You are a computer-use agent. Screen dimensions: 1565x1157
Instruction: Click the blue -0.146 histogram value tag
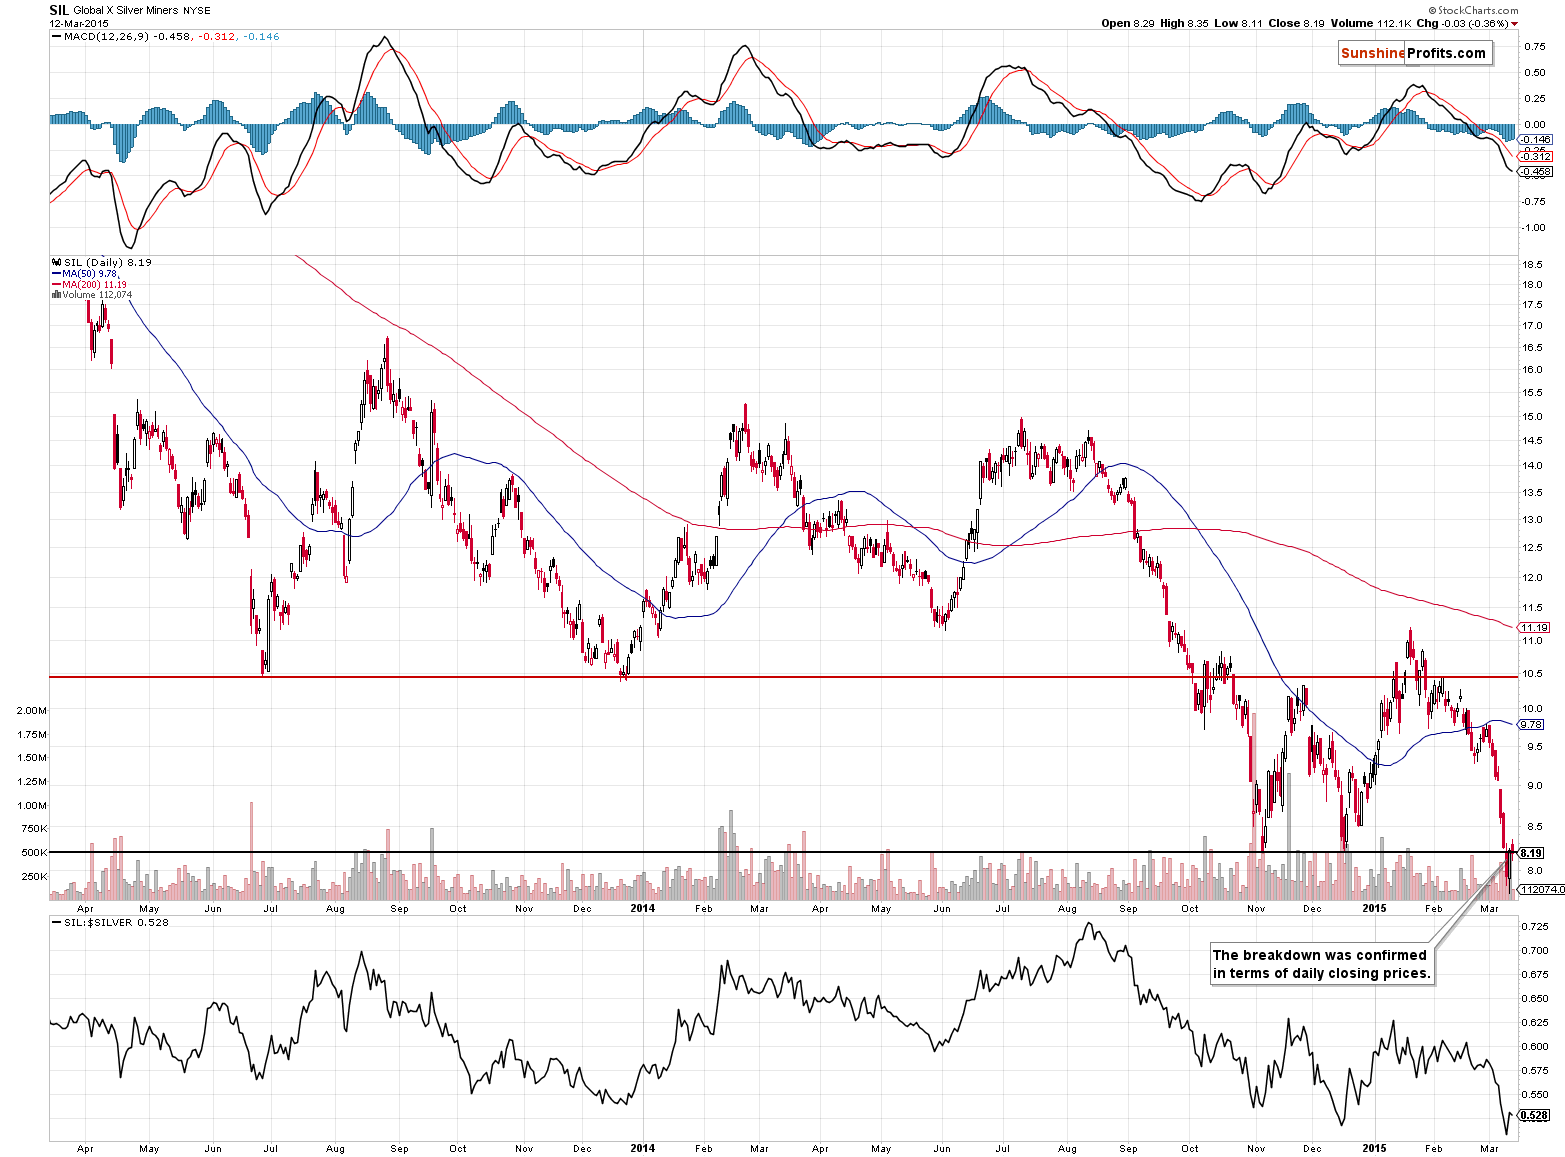pyautogui.click(x=1535, y=140)
